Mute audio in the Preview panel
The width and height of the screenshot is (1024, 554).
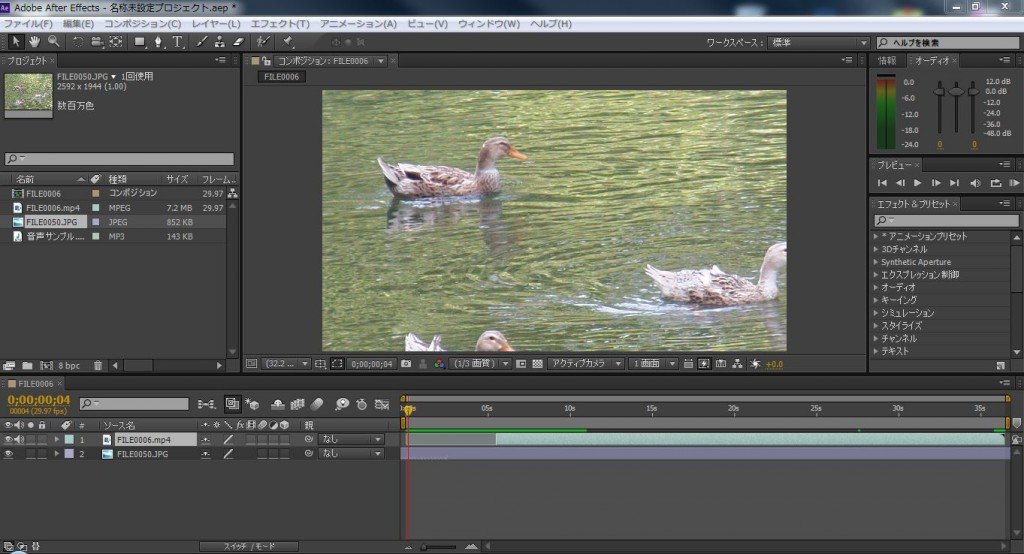(975, 183)
